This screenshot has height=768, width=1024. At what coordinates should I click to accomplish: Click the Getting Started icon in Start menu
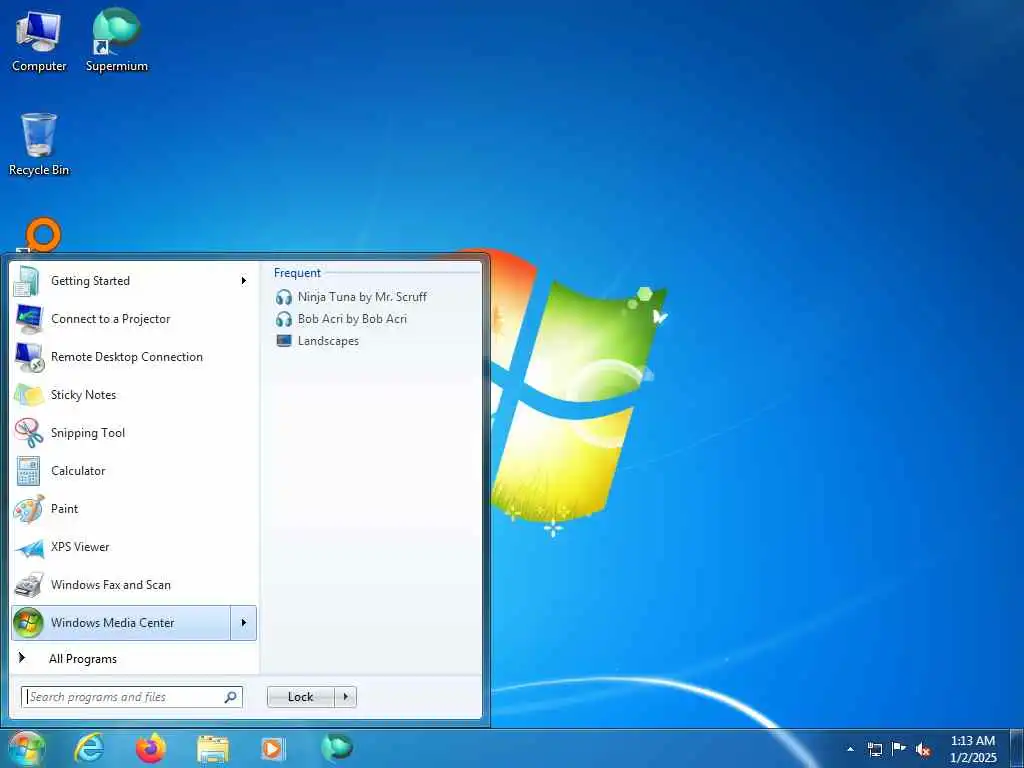coord(28,281)
